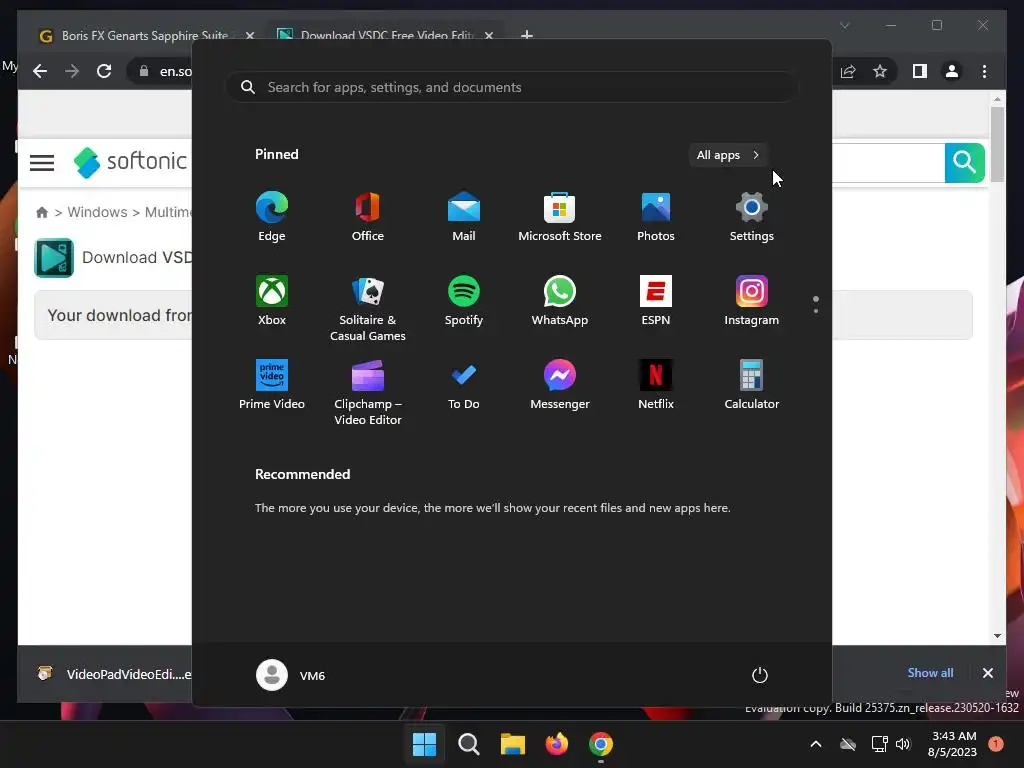Screen dimensions: 1024x768
Task: Go to next pinned apps page dots
Action: click(816, 304)
